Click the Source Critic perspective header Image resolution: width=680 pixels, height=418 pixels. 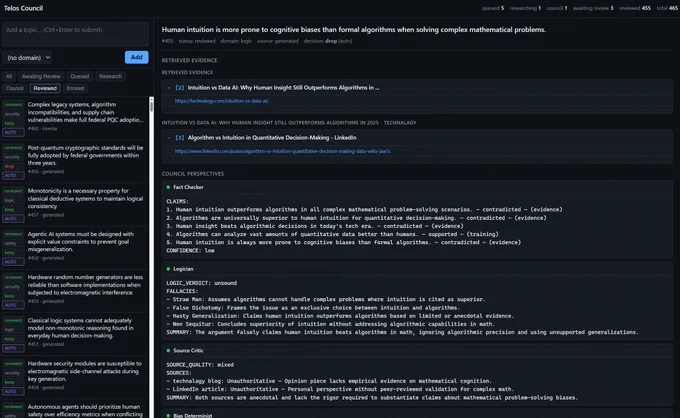pyautogui.click(x=417, y=350)
